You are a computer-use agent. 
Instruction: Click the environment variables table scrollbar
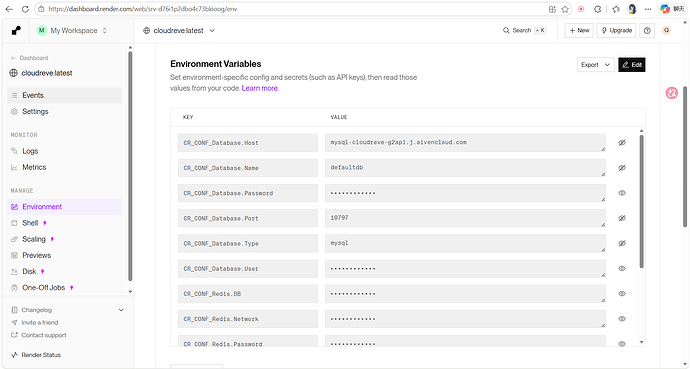[x=642, y=201]
